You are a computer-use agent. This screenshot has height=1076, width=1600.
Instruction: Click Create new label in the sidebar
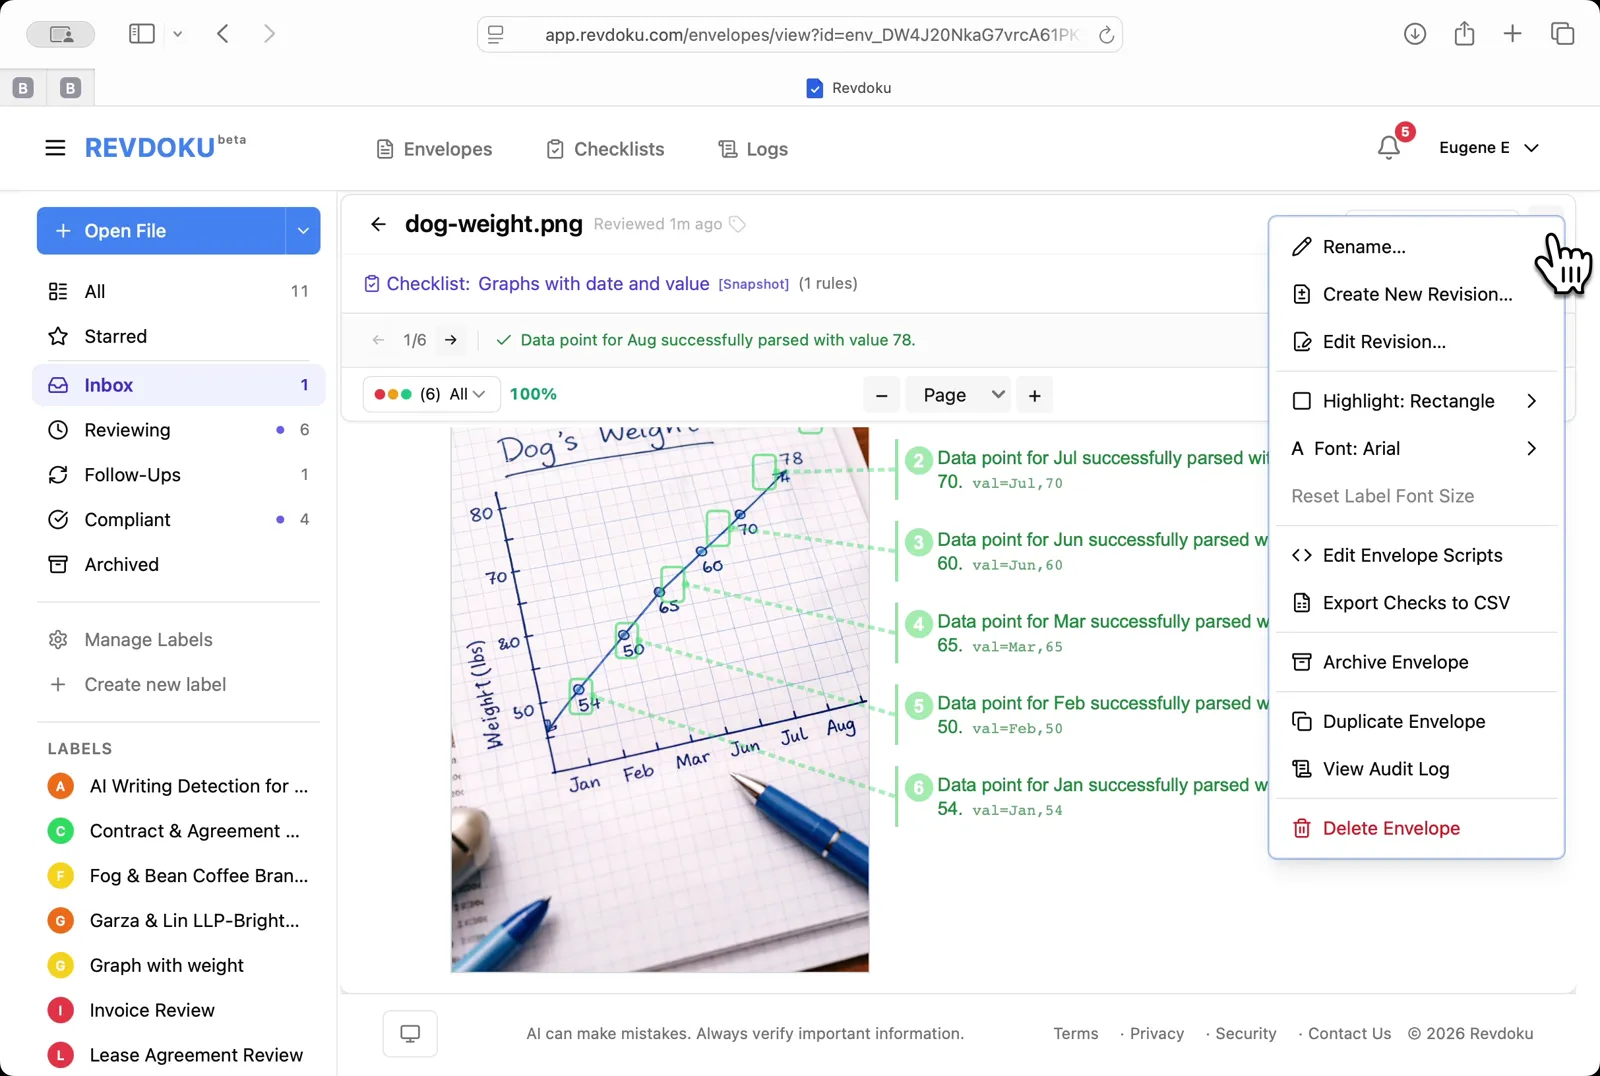[x=155, y=684]
